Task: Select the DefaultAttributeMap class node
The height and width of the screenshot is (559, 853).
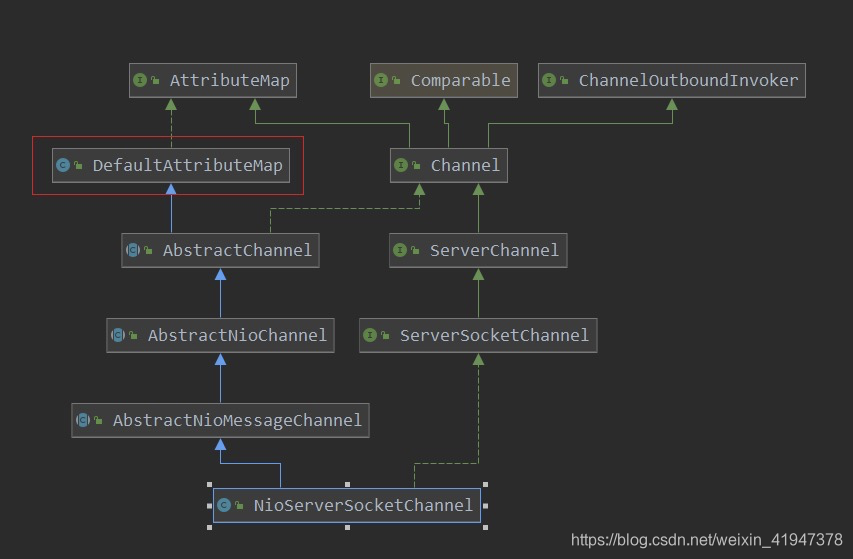Action: pos(187,165)
